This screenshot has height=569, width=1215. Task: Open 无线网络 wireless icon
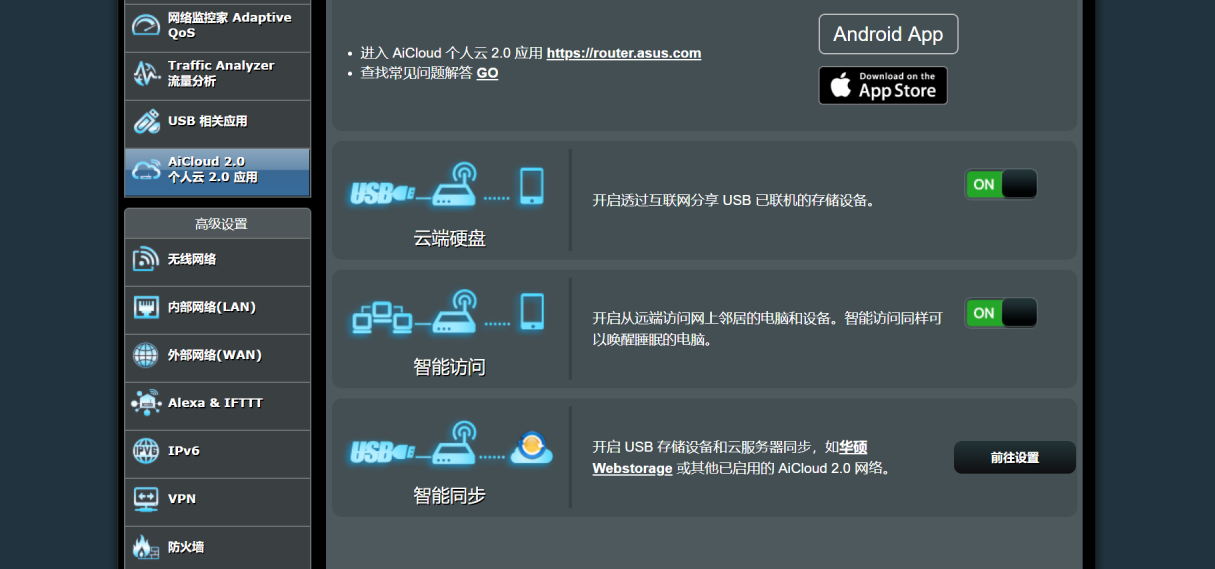tap(146, 259)
